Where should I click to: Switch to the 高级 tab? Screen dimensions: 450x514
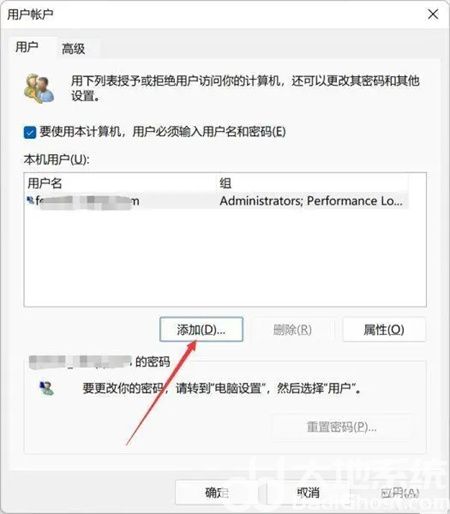coord(73,49)
